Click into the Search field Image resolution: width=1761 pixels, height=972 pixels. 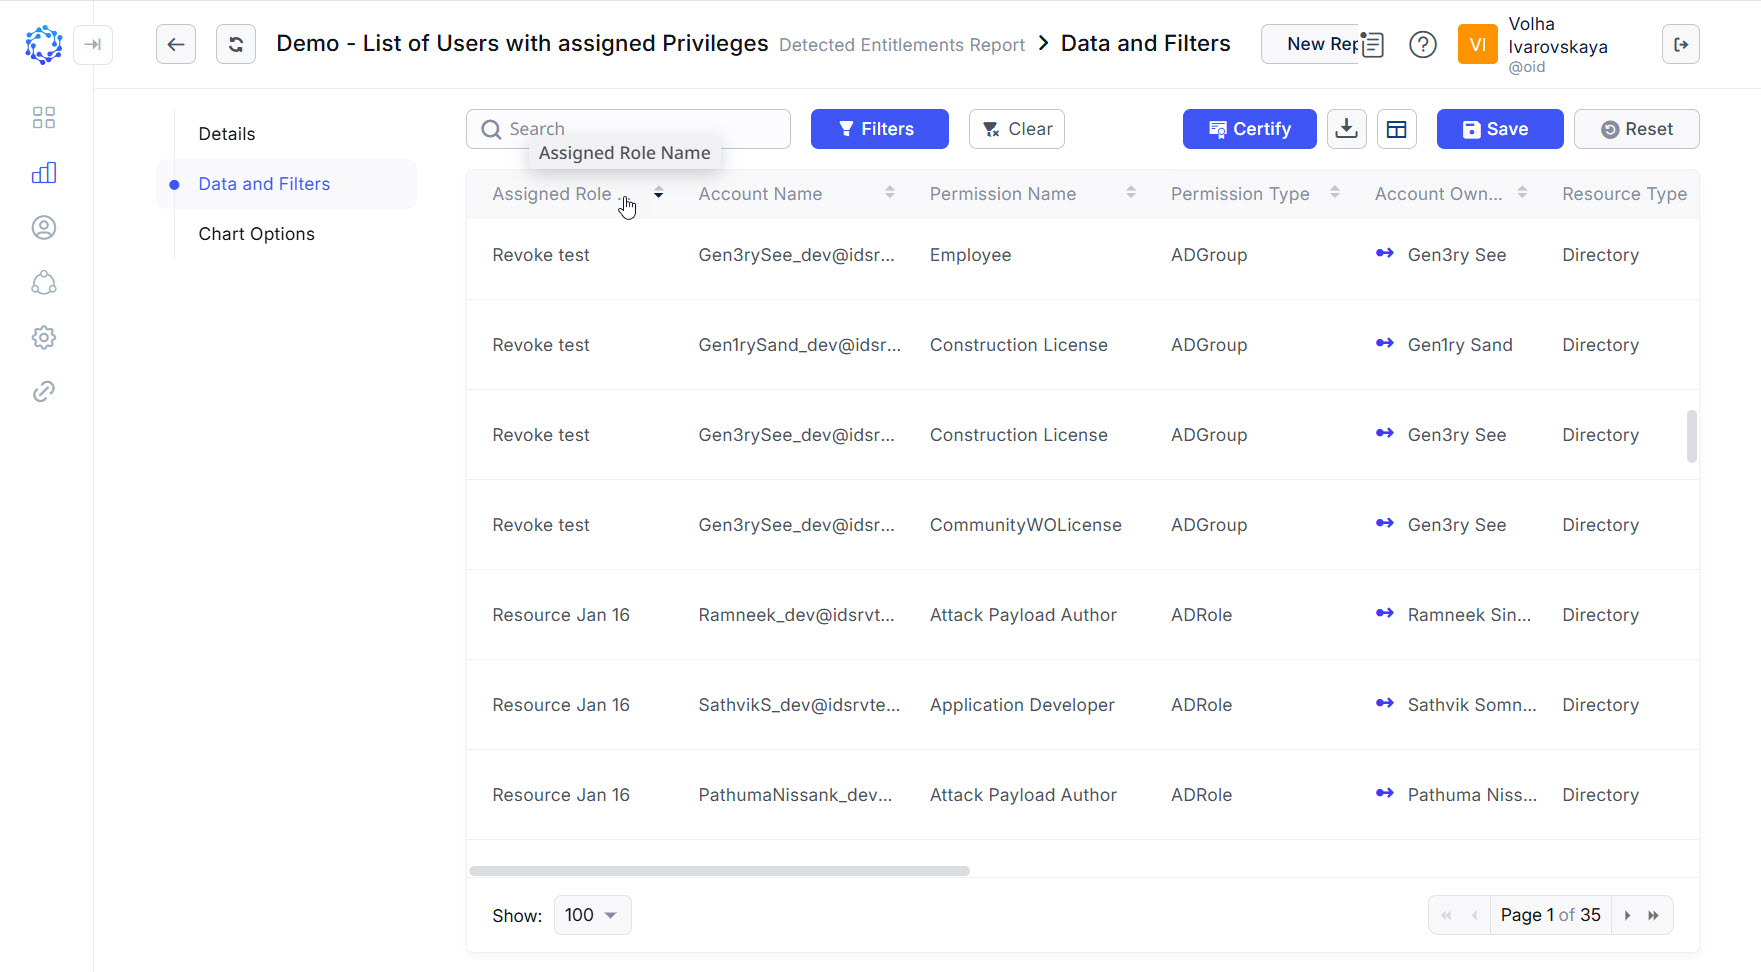point(640,129)
